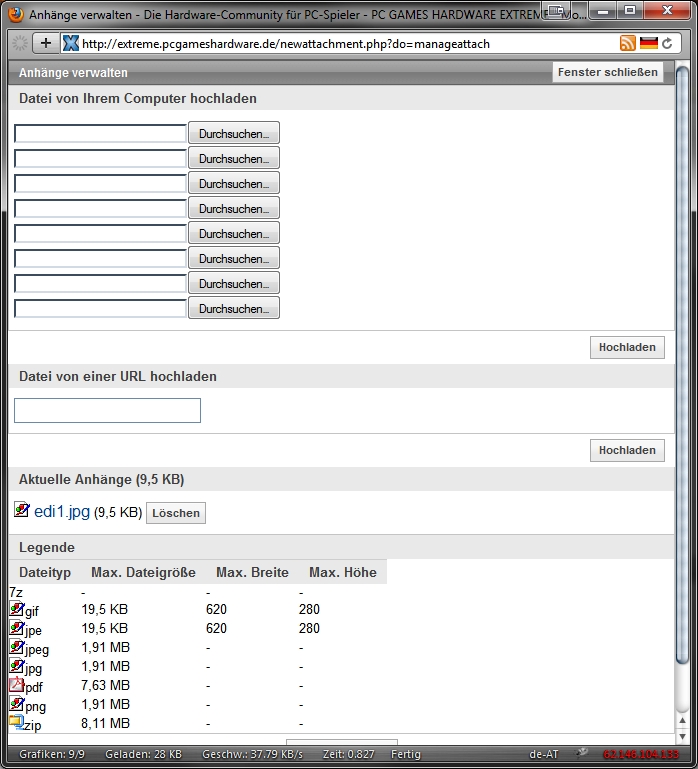698x769 pixels.
Task: Click the first Durchsuchen button
Action: pos(234,133)
